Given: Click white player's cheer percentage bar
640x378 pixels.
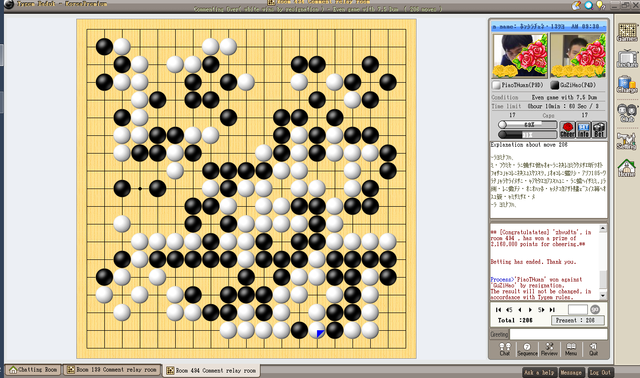Looking at the screenshot, I should [x=527, y=125].
